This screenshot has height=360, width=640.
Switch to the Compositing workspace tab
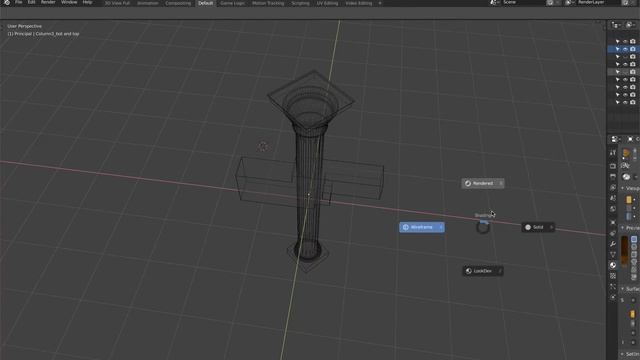[178, 3]
